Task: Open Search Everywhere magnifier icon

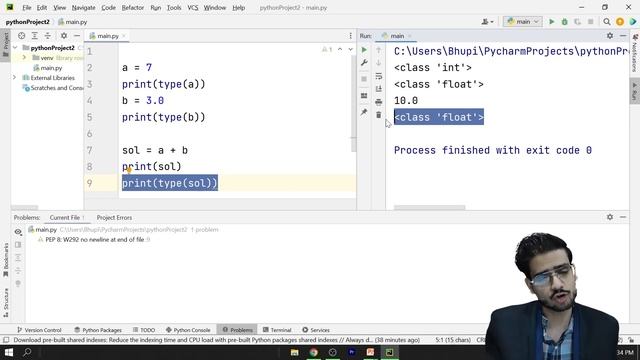Action: (x=607, y=22)
